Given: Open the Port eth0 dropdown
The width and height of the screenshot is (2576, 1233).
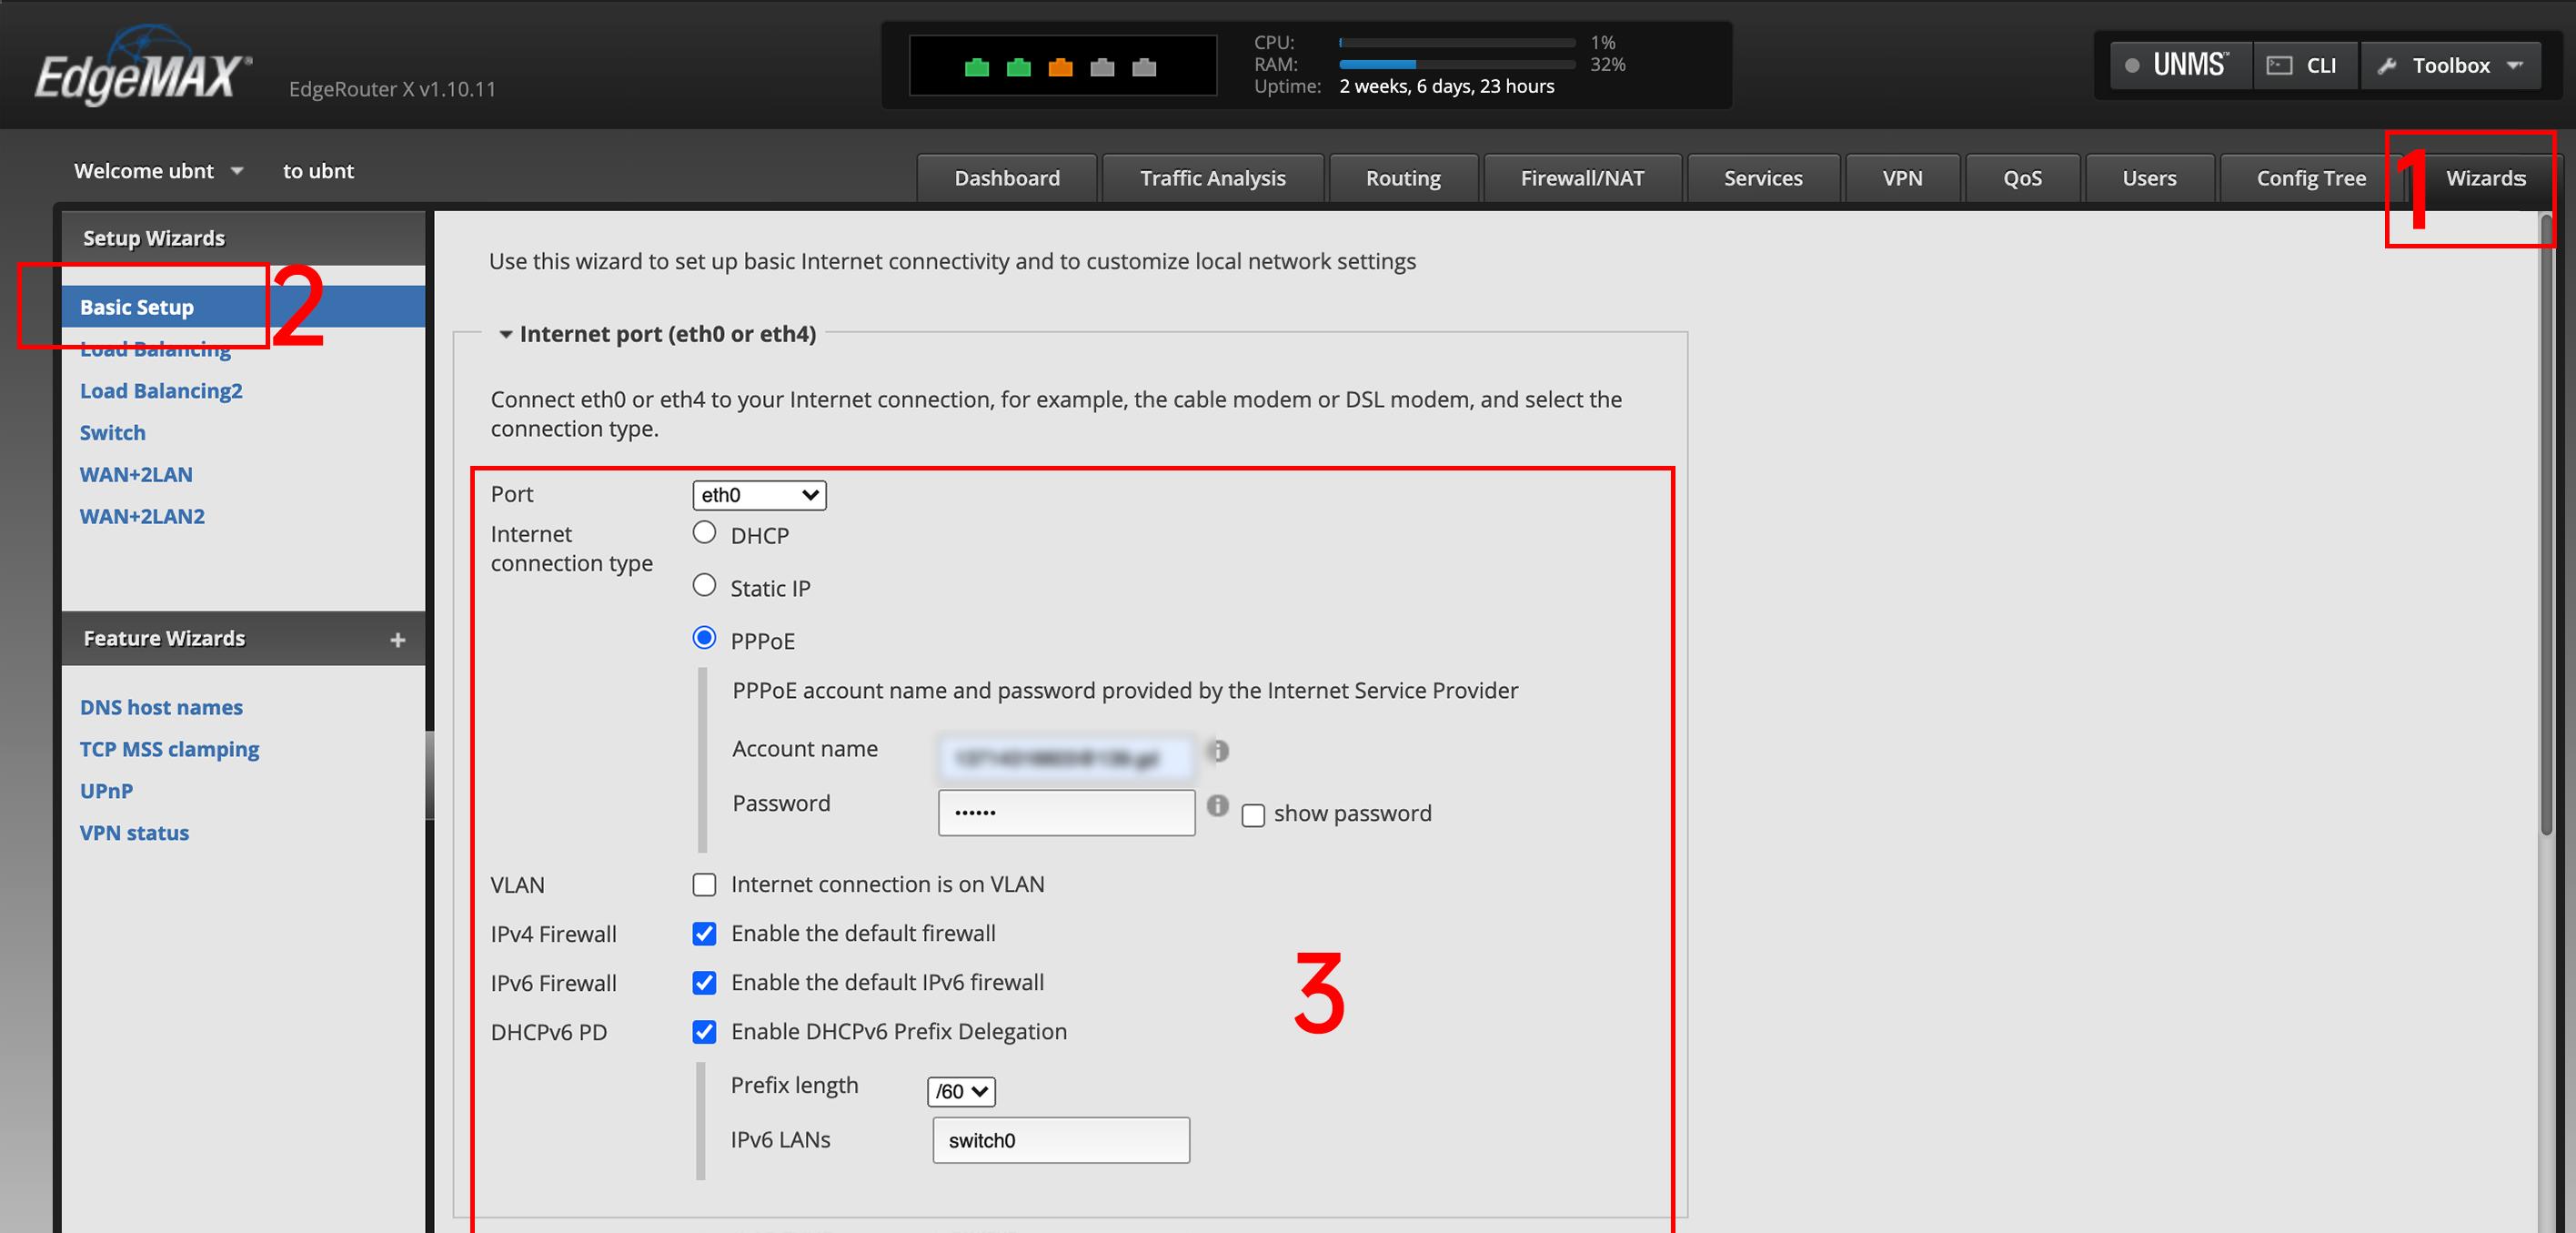Looking at the screenshot, I should click(759, 495).
